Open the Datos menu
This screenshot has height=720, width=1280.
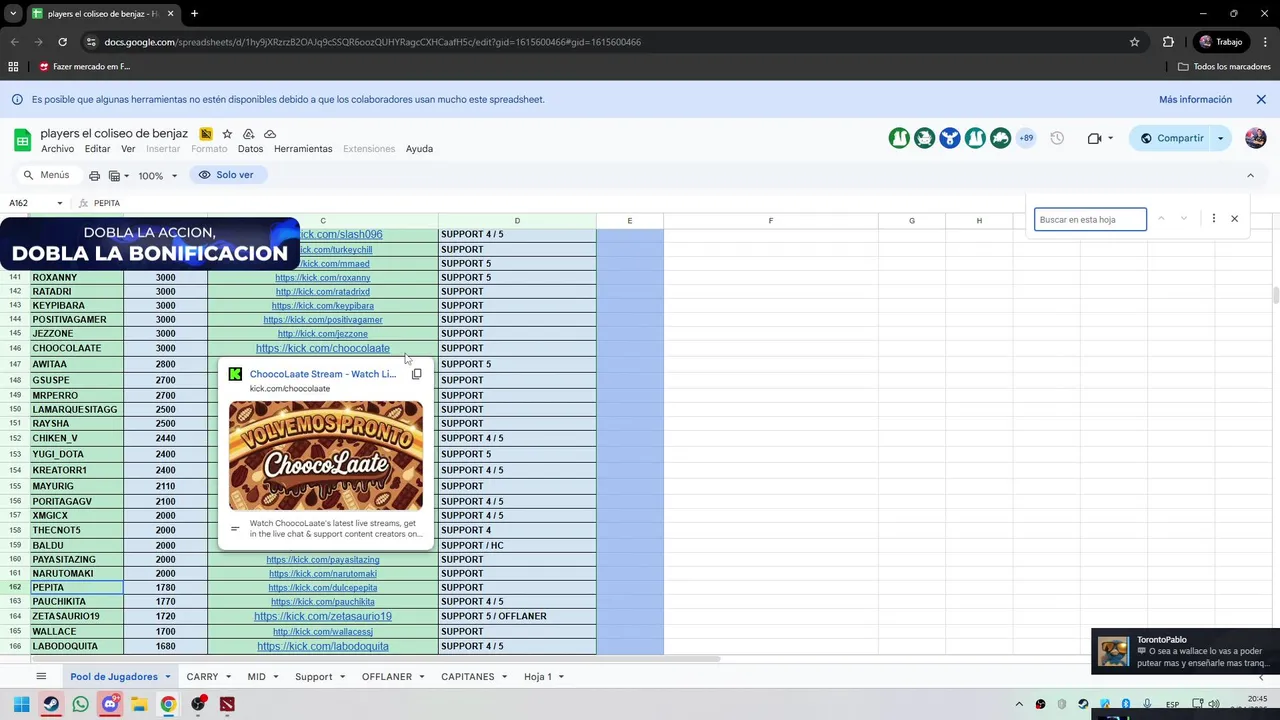[x=250, y=149]
